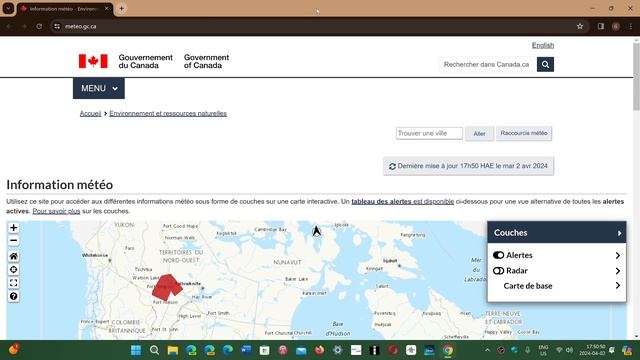Image resolution: width=640 pixels, height=360 pixels.
Task: Show hidden system tray icons
Action: pos(487,350)
